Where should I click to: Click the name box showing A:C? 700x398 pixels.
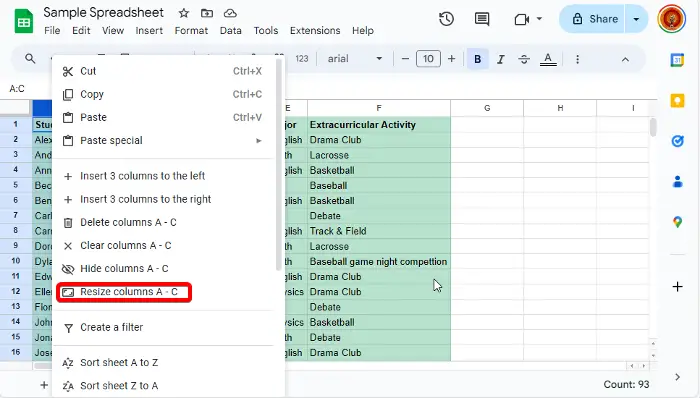[x=17, y=88]
